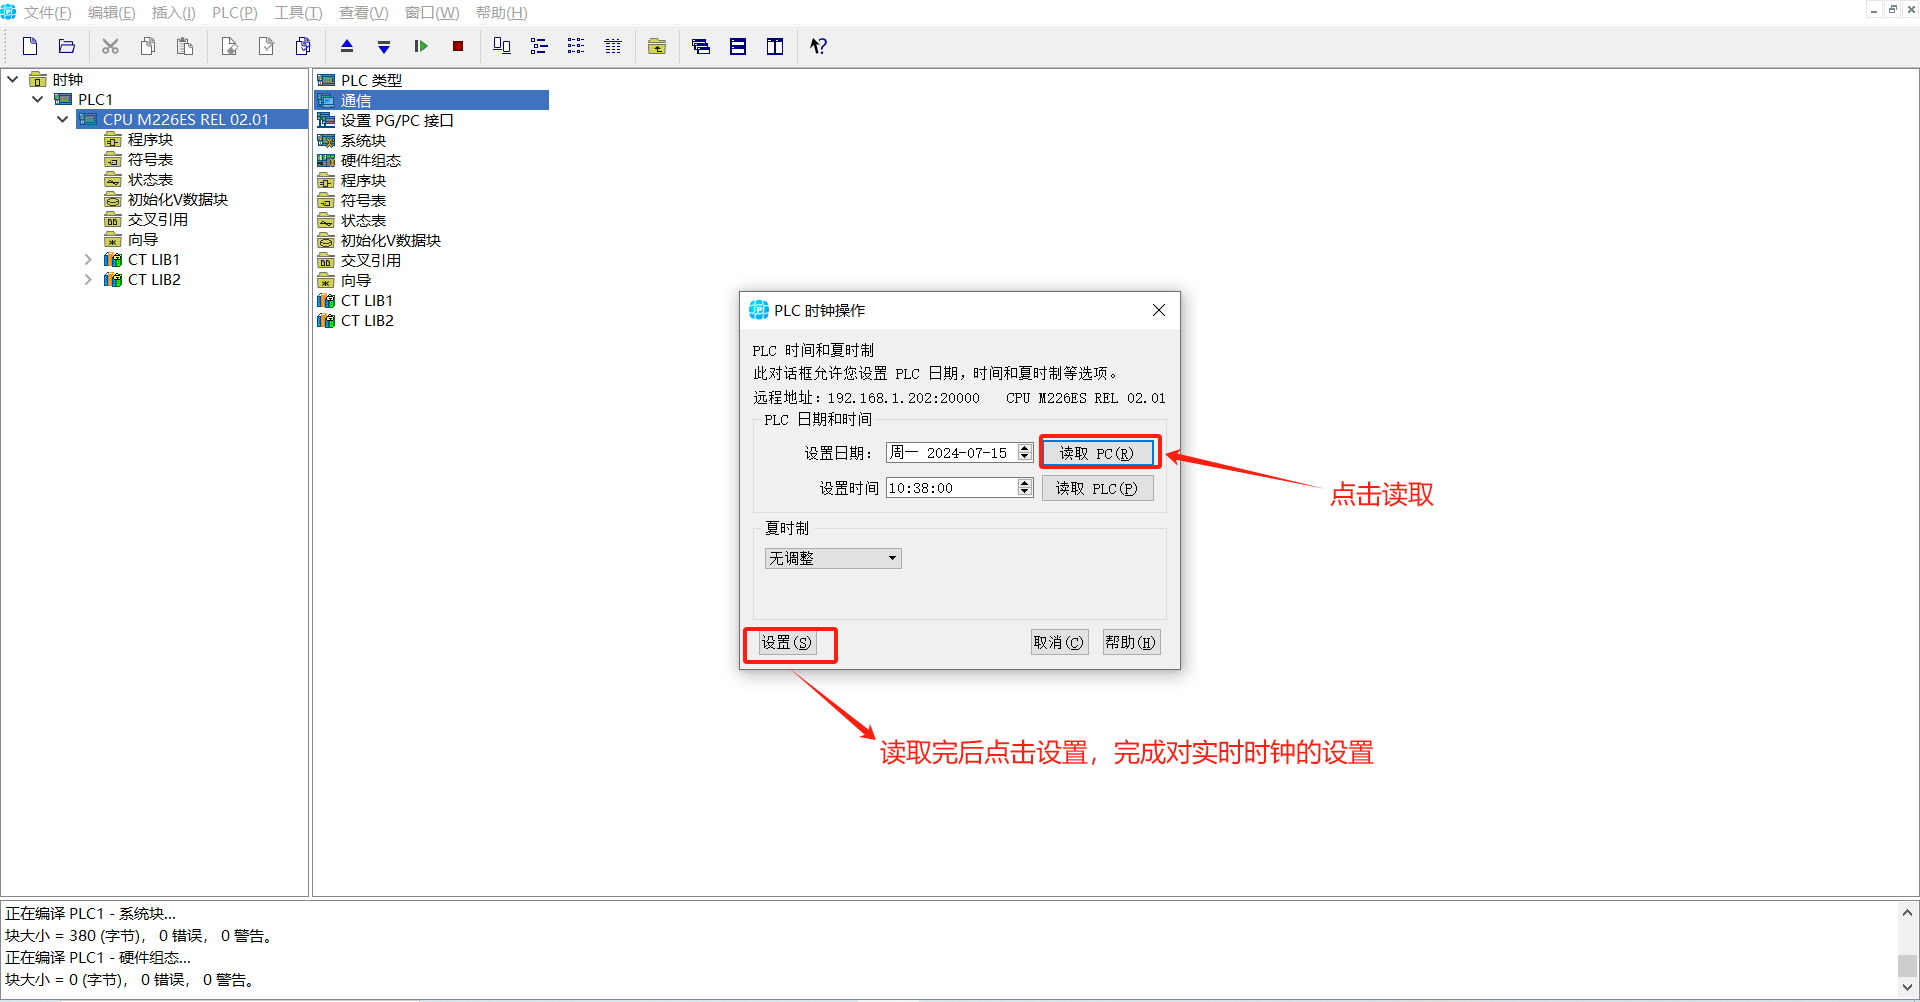1920x1002 pixels.
Task: Click the 设置(S) button
Action: point(787,642)
